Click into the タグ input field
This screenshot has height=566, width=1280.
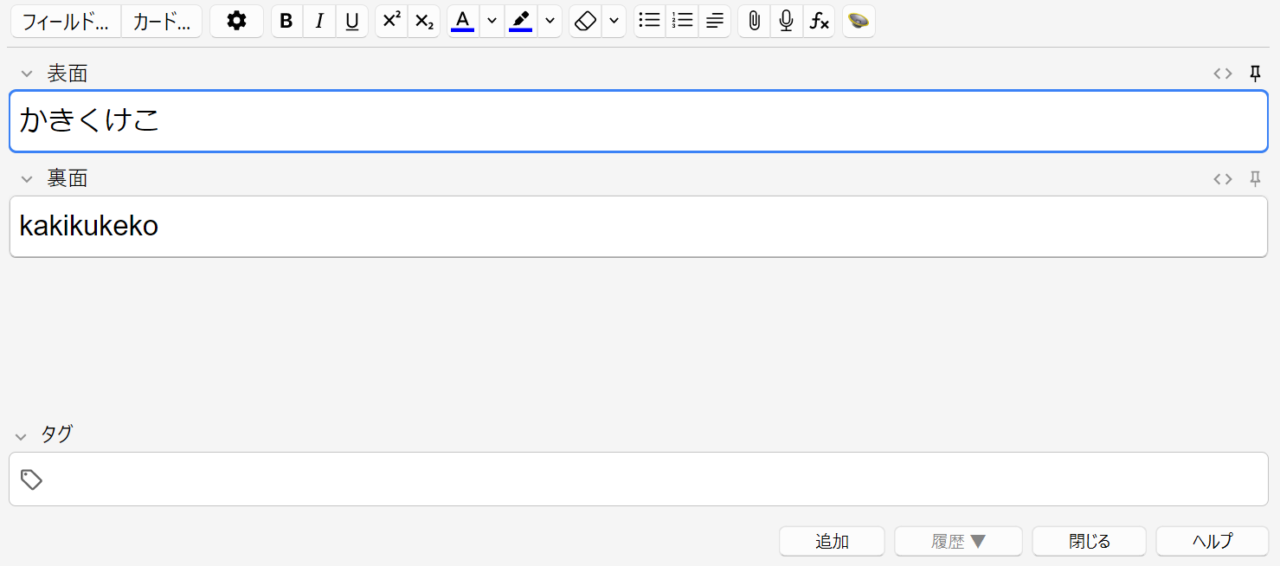(x=650, y=480)
